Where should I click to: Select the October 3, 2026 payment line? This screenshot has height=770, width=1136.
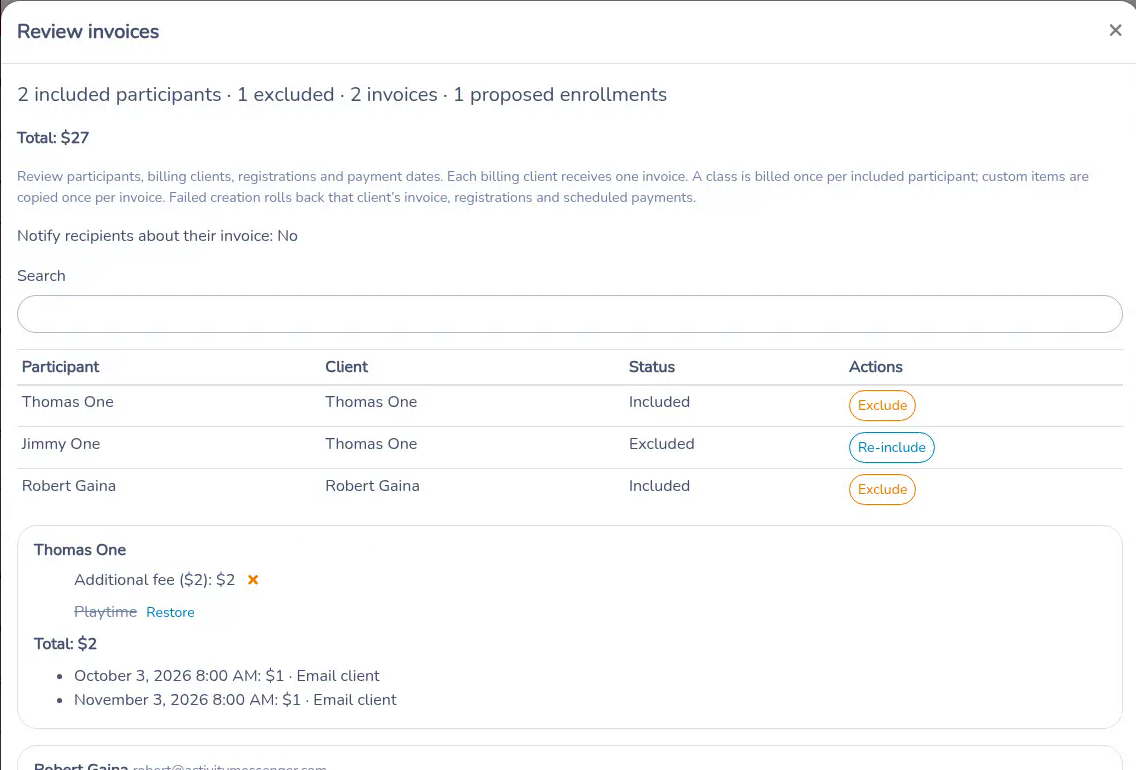[x=227, y=675]
